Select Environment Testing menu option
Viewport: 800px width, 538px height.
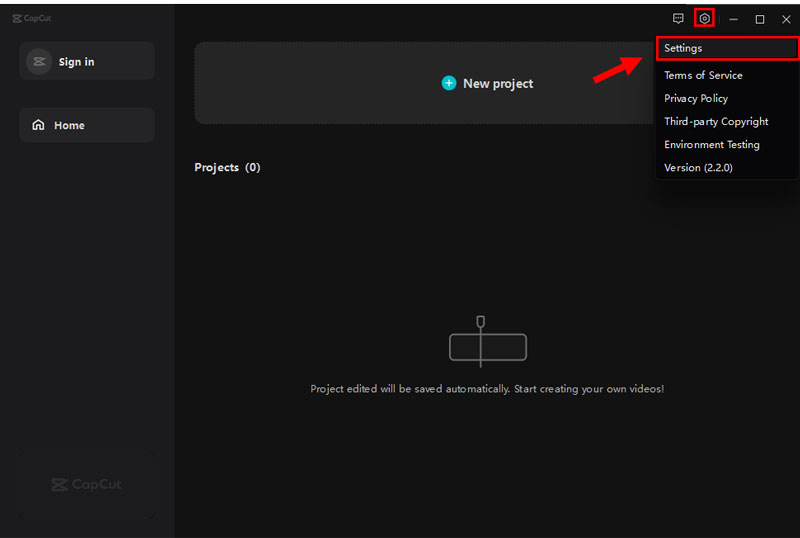(712, 144)
